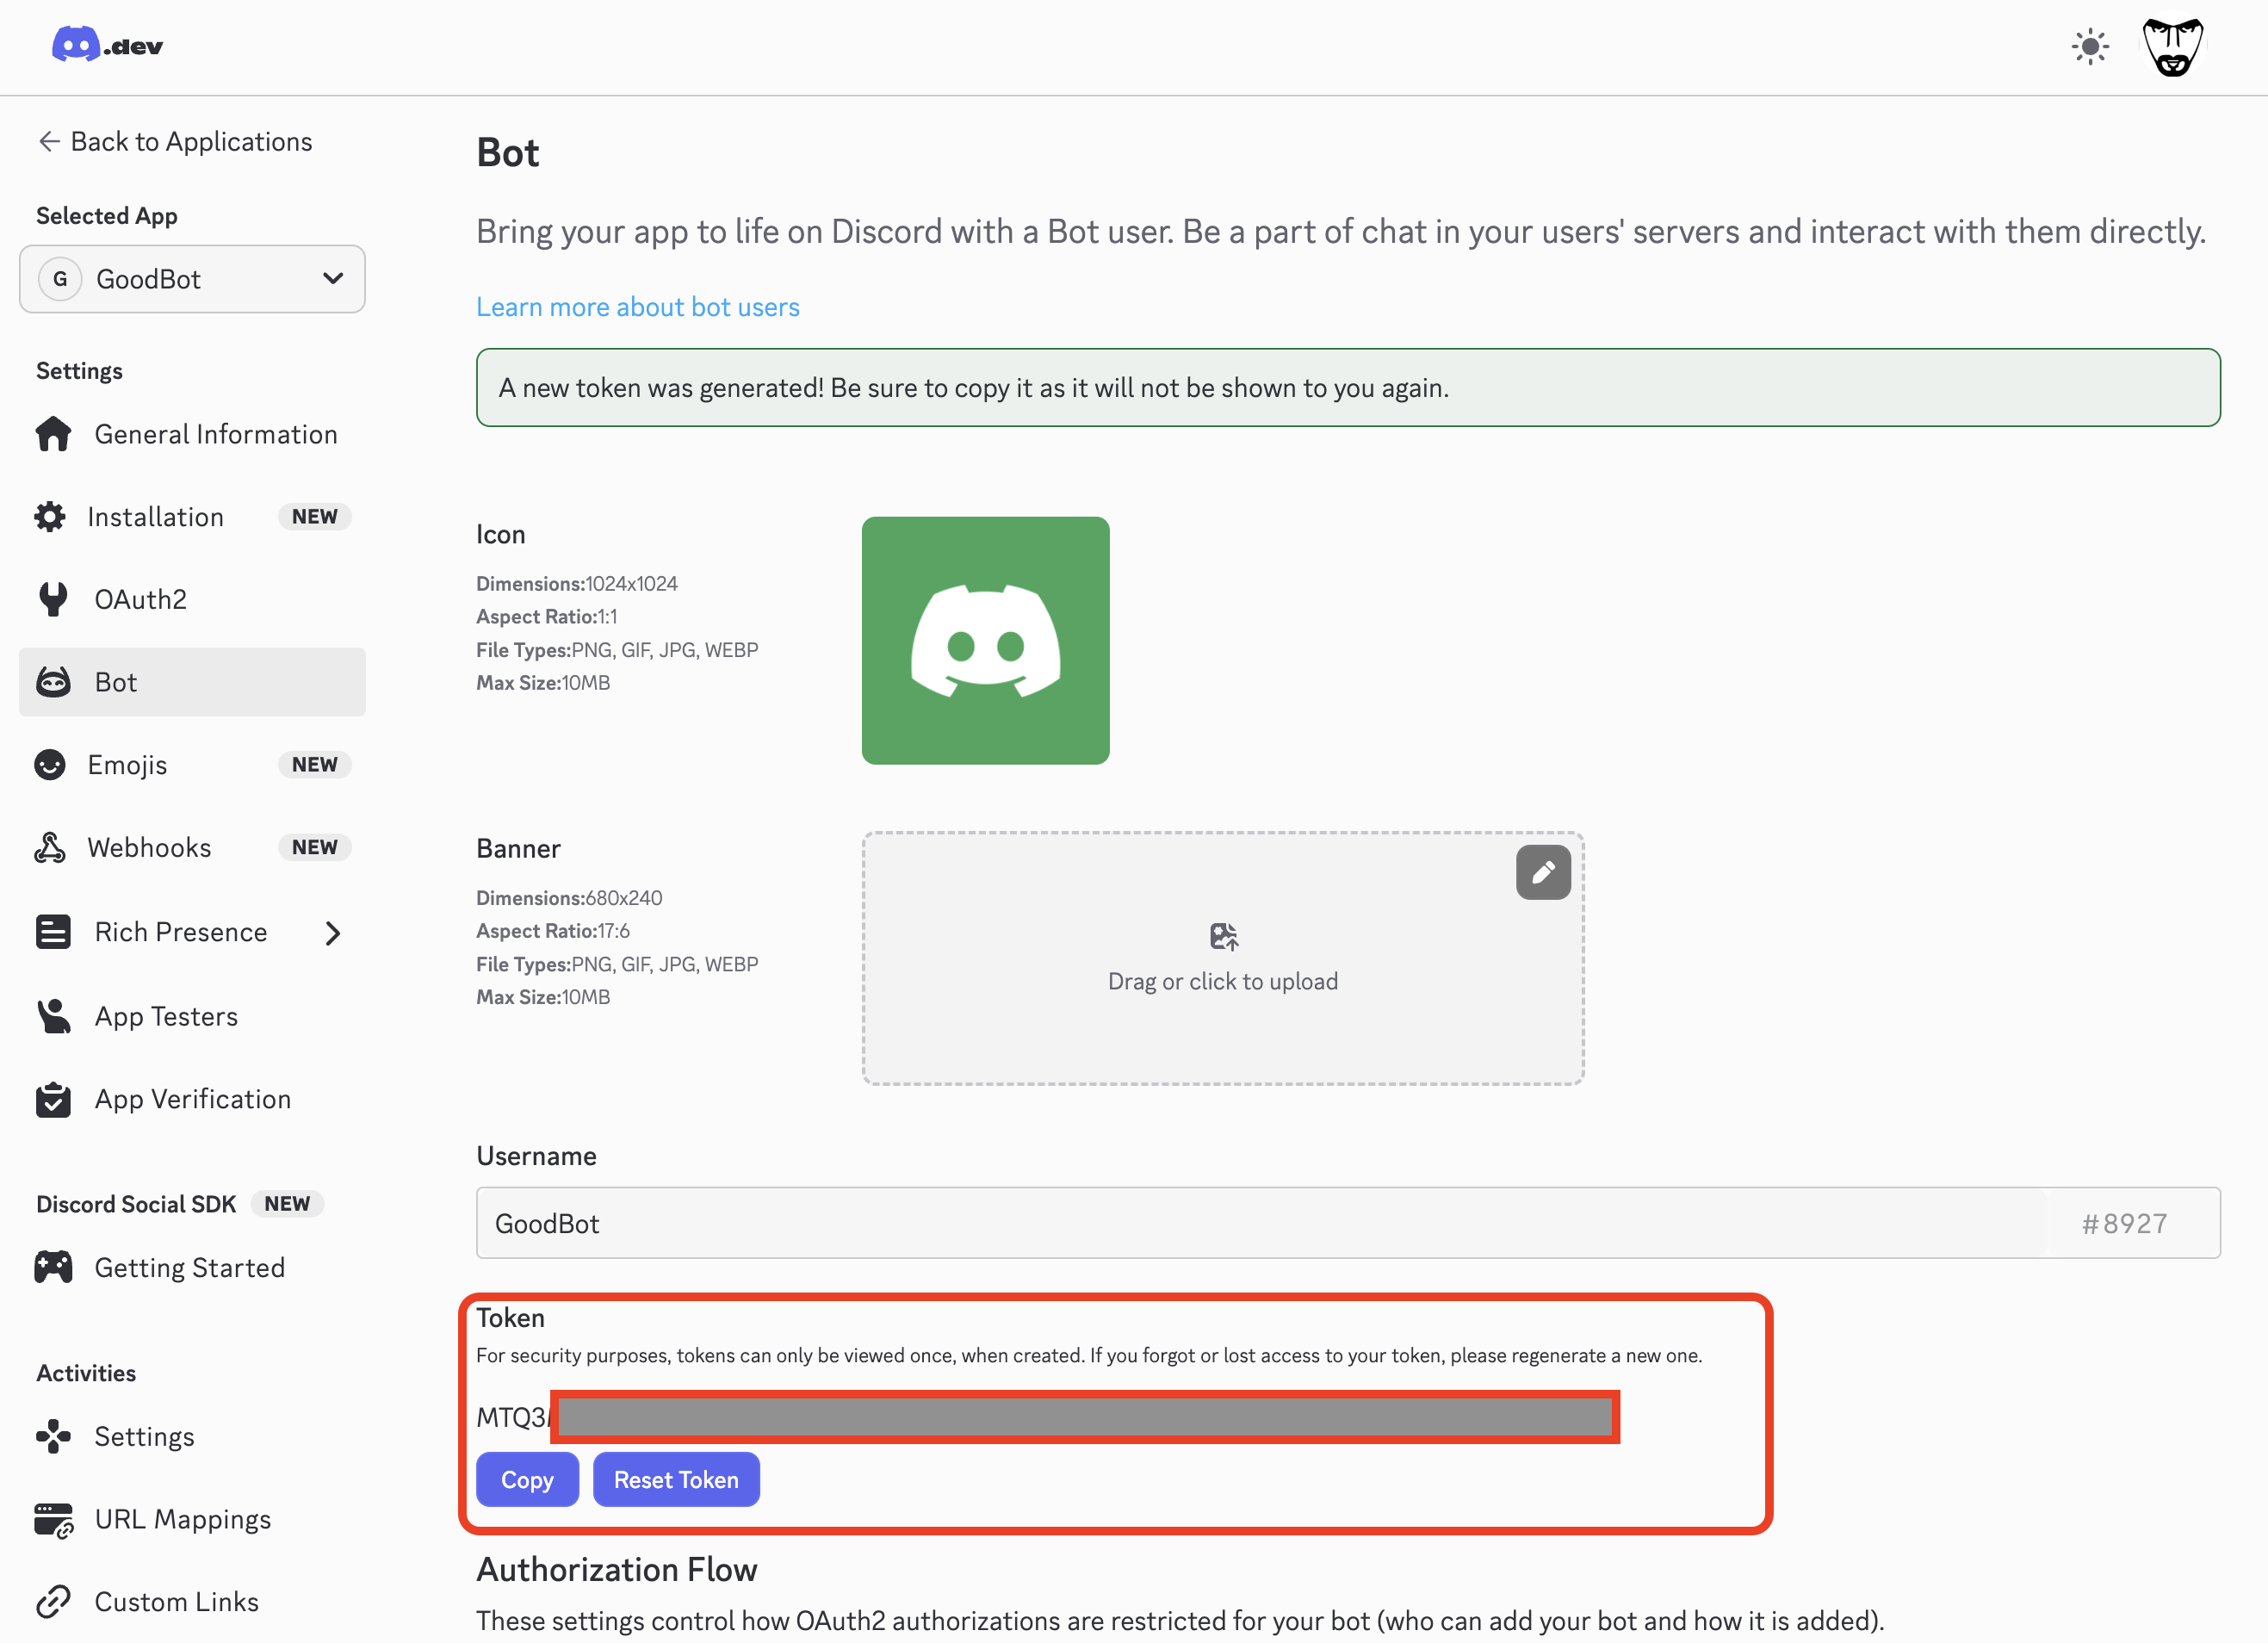Image resolution: width=2268 pixels, height=1643 pixels.
Task: Collapse the Selected App dropdown chevron
Action: tap(332, 279)
